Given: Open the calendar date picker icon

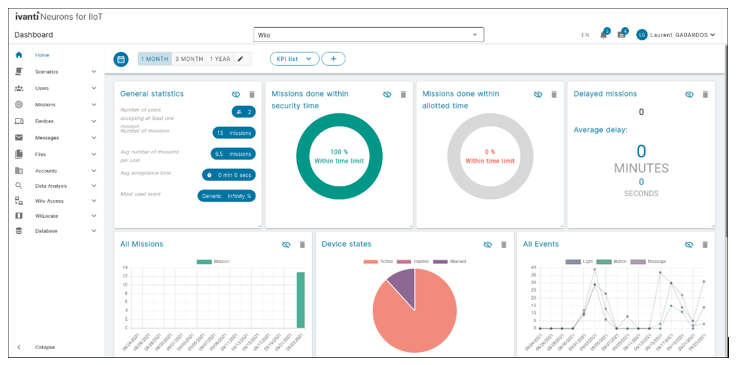Looking at the screenshot, I should click(121, 59).
